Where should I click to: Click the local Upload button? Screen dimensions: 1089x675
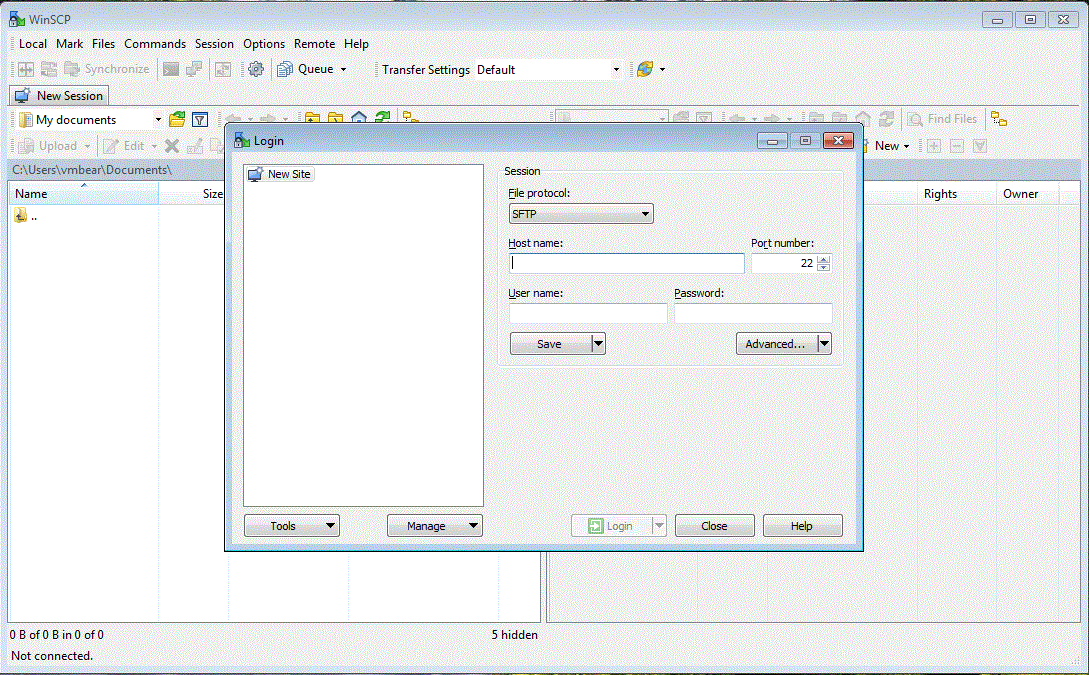(x=49, y=146)
